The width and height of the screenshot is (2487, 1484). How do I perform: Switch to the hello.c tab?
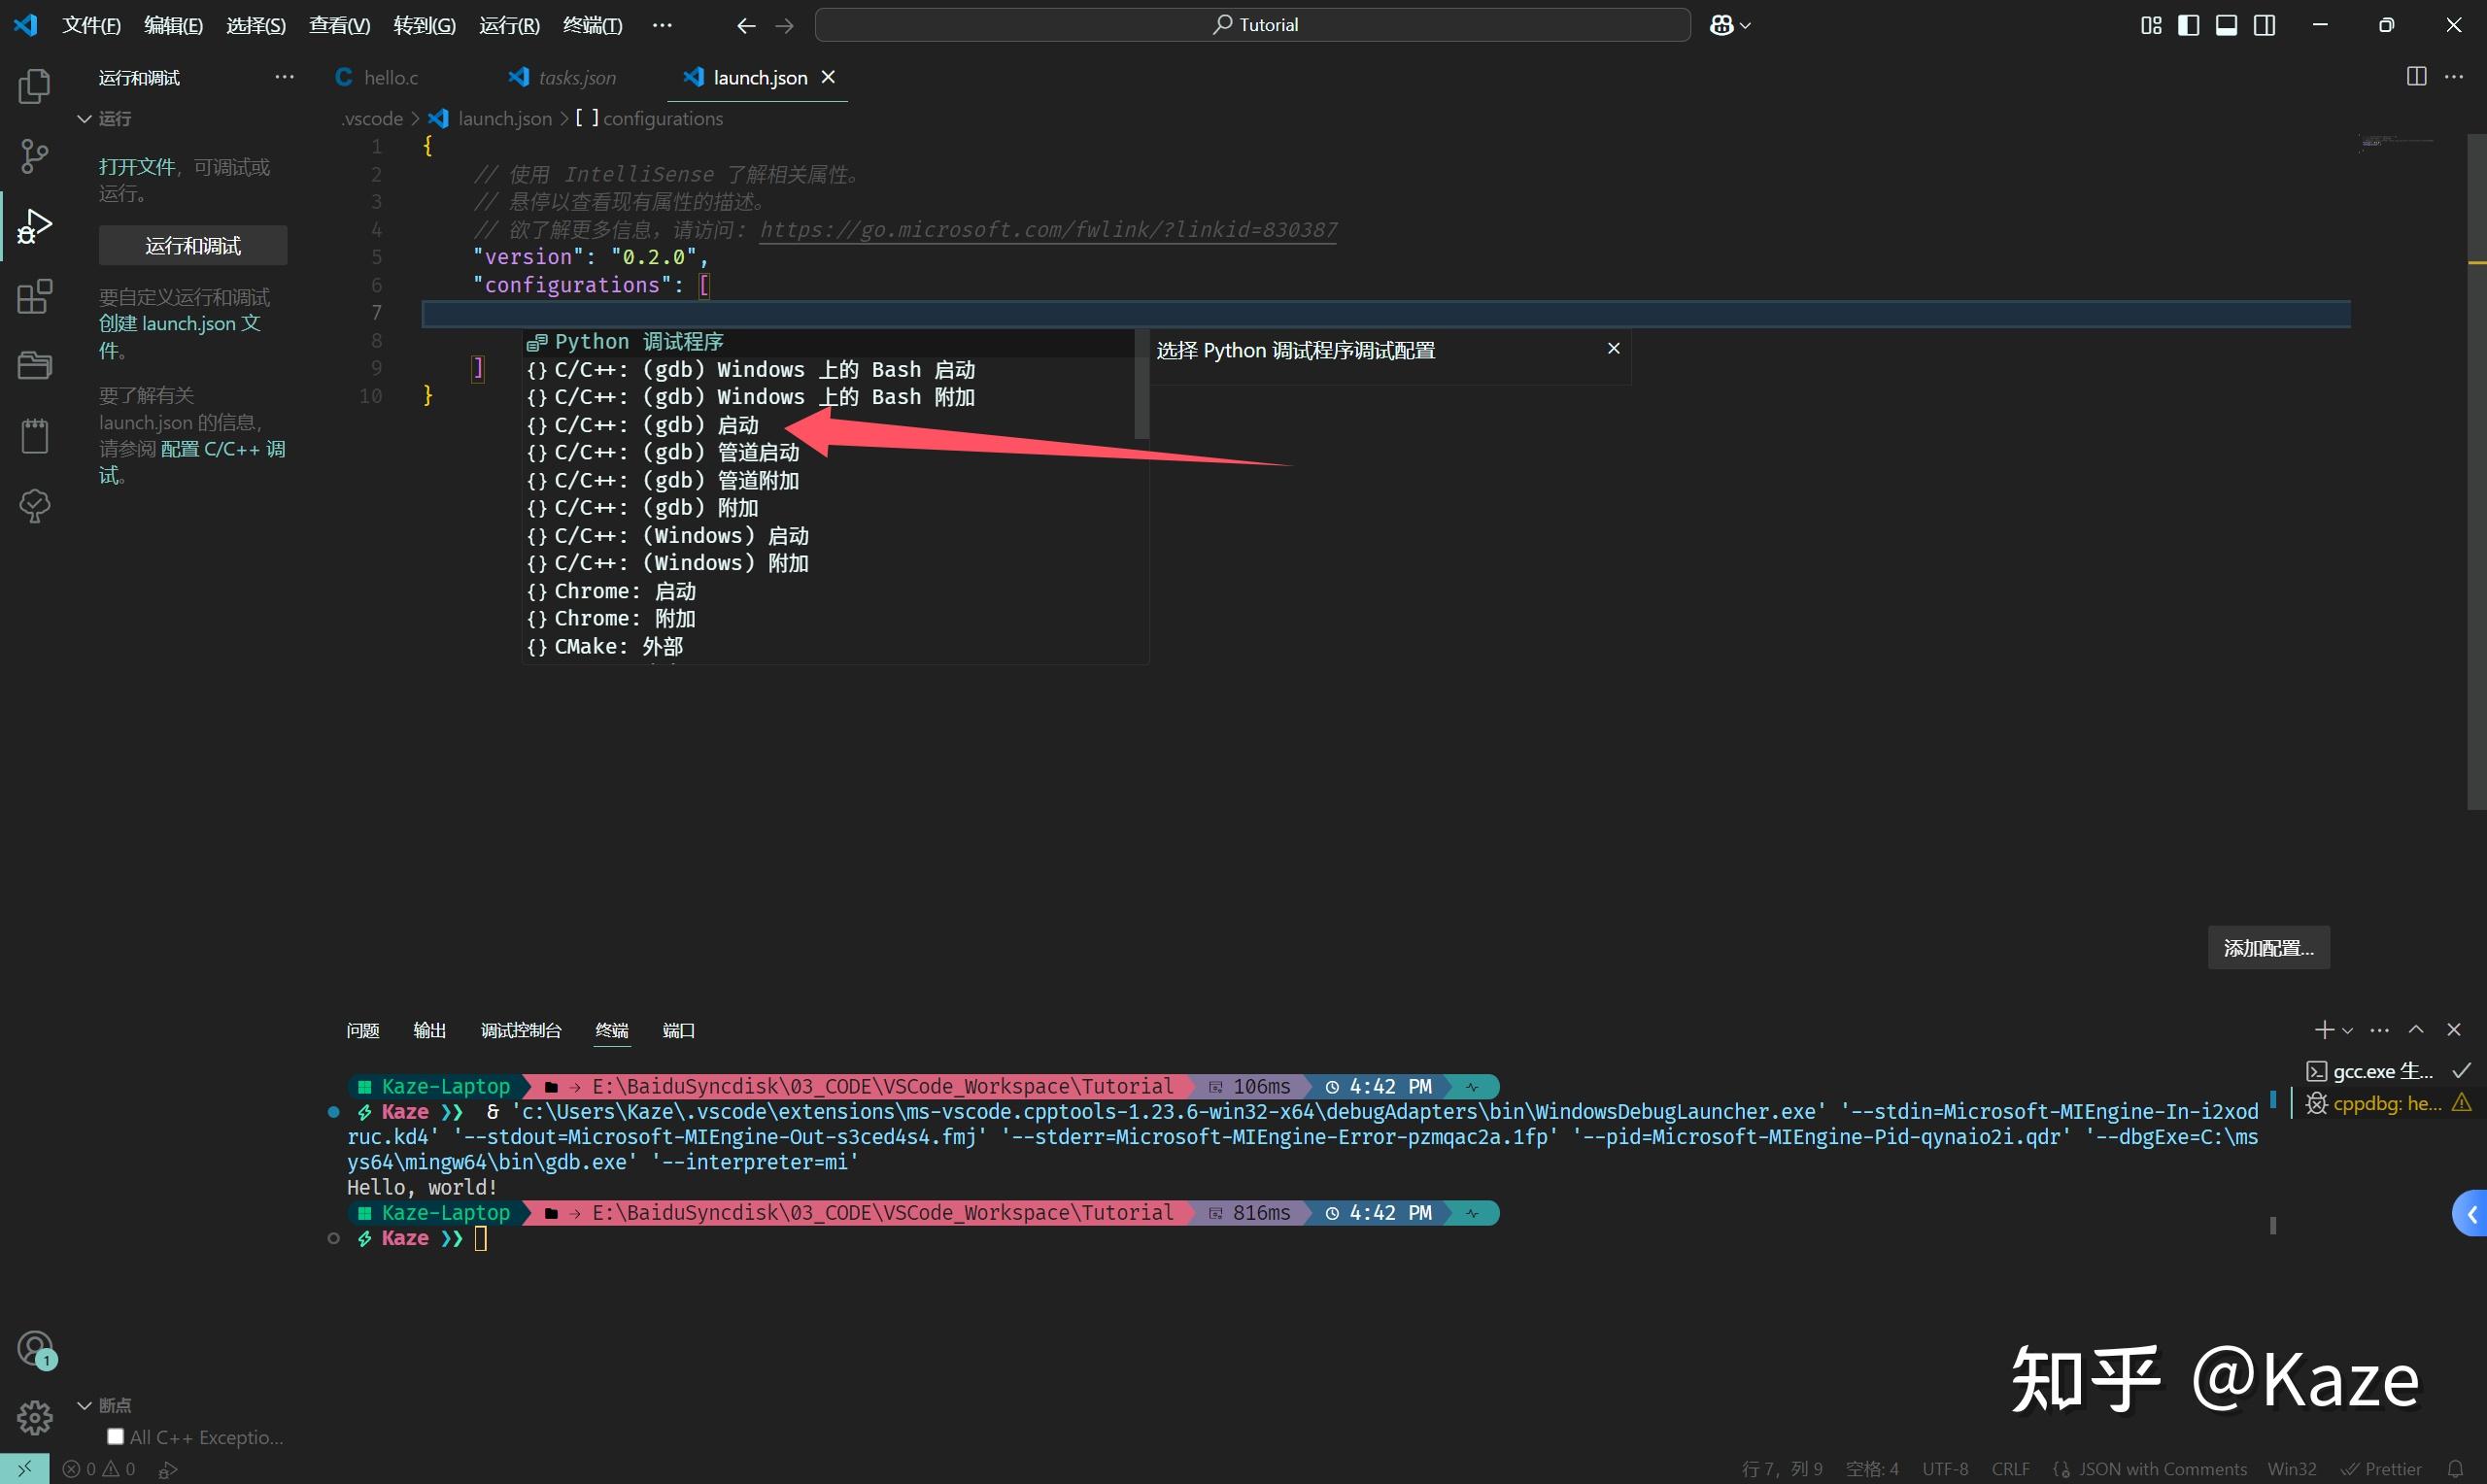point(390,76)
